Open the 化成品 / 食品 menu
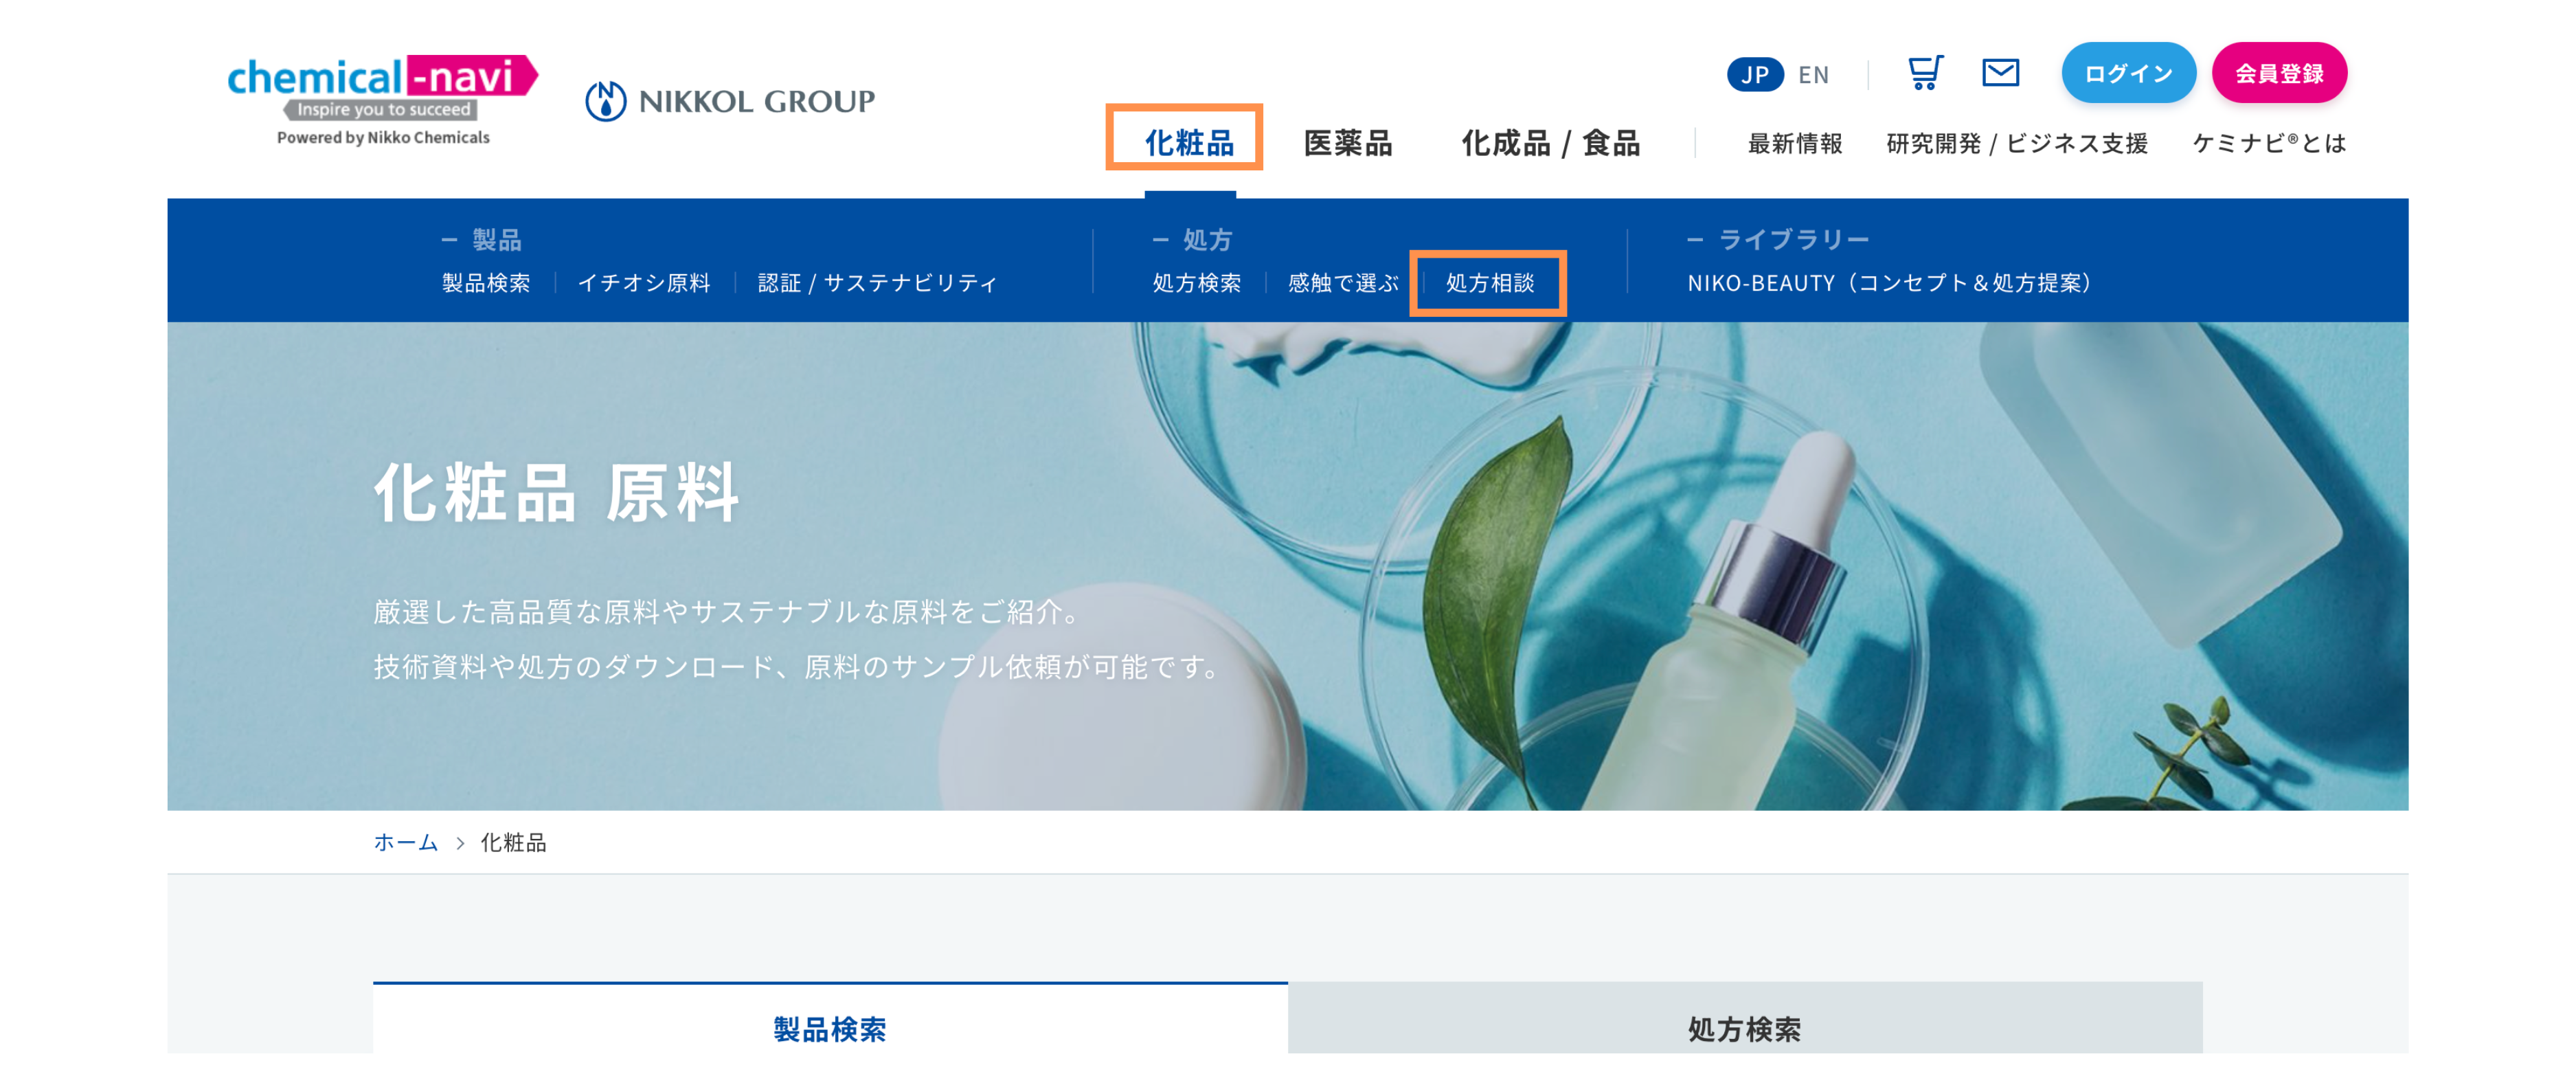 [1550, 143]
